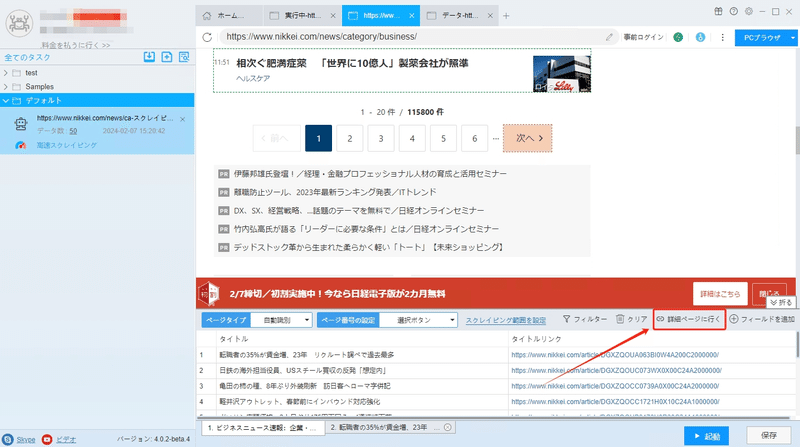This screenshot has height=447, width=800.
Task: Open the 自動識別 page type dropdown
Action: click(281, 320)
